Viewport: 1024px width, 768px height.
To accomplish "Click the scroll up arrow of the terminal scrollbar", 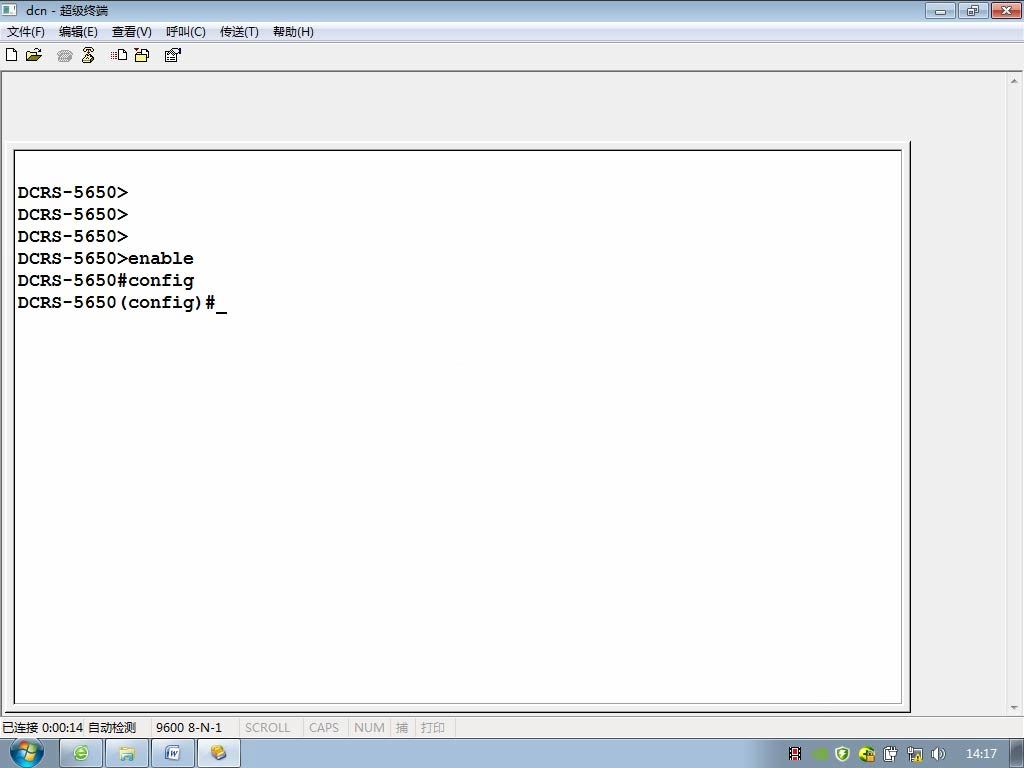I will point(1014,81).
